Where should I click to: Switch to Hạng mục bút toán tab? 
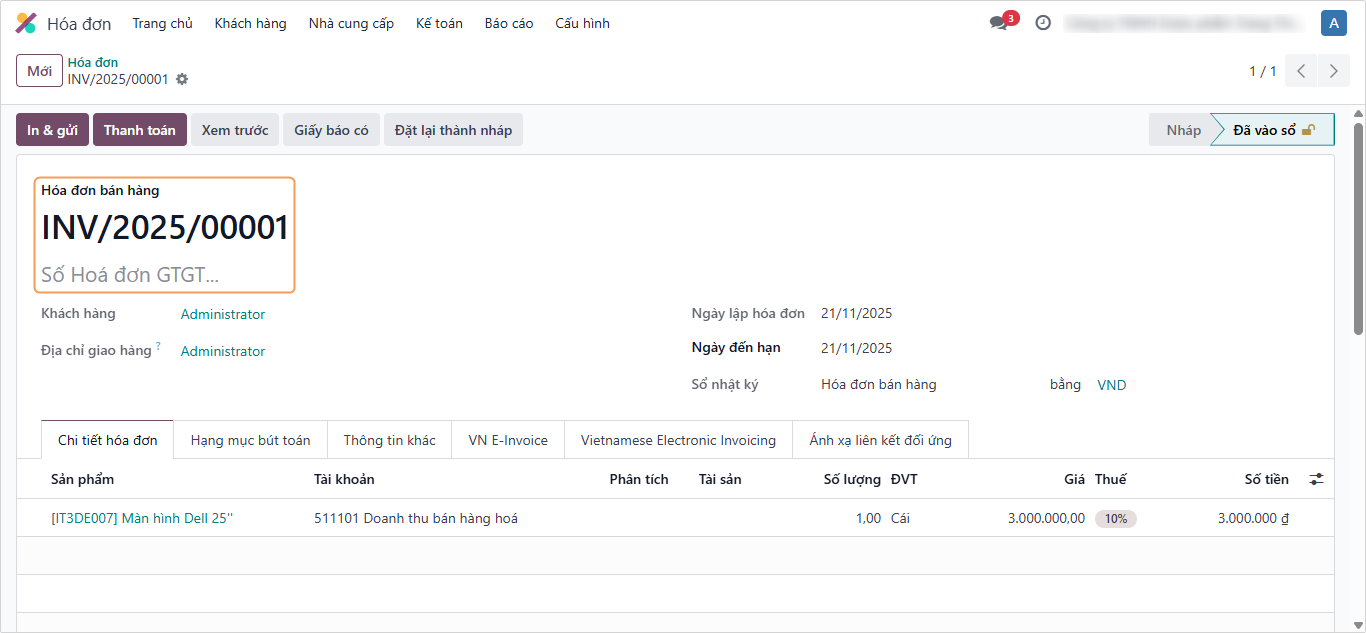click(250, 440)
